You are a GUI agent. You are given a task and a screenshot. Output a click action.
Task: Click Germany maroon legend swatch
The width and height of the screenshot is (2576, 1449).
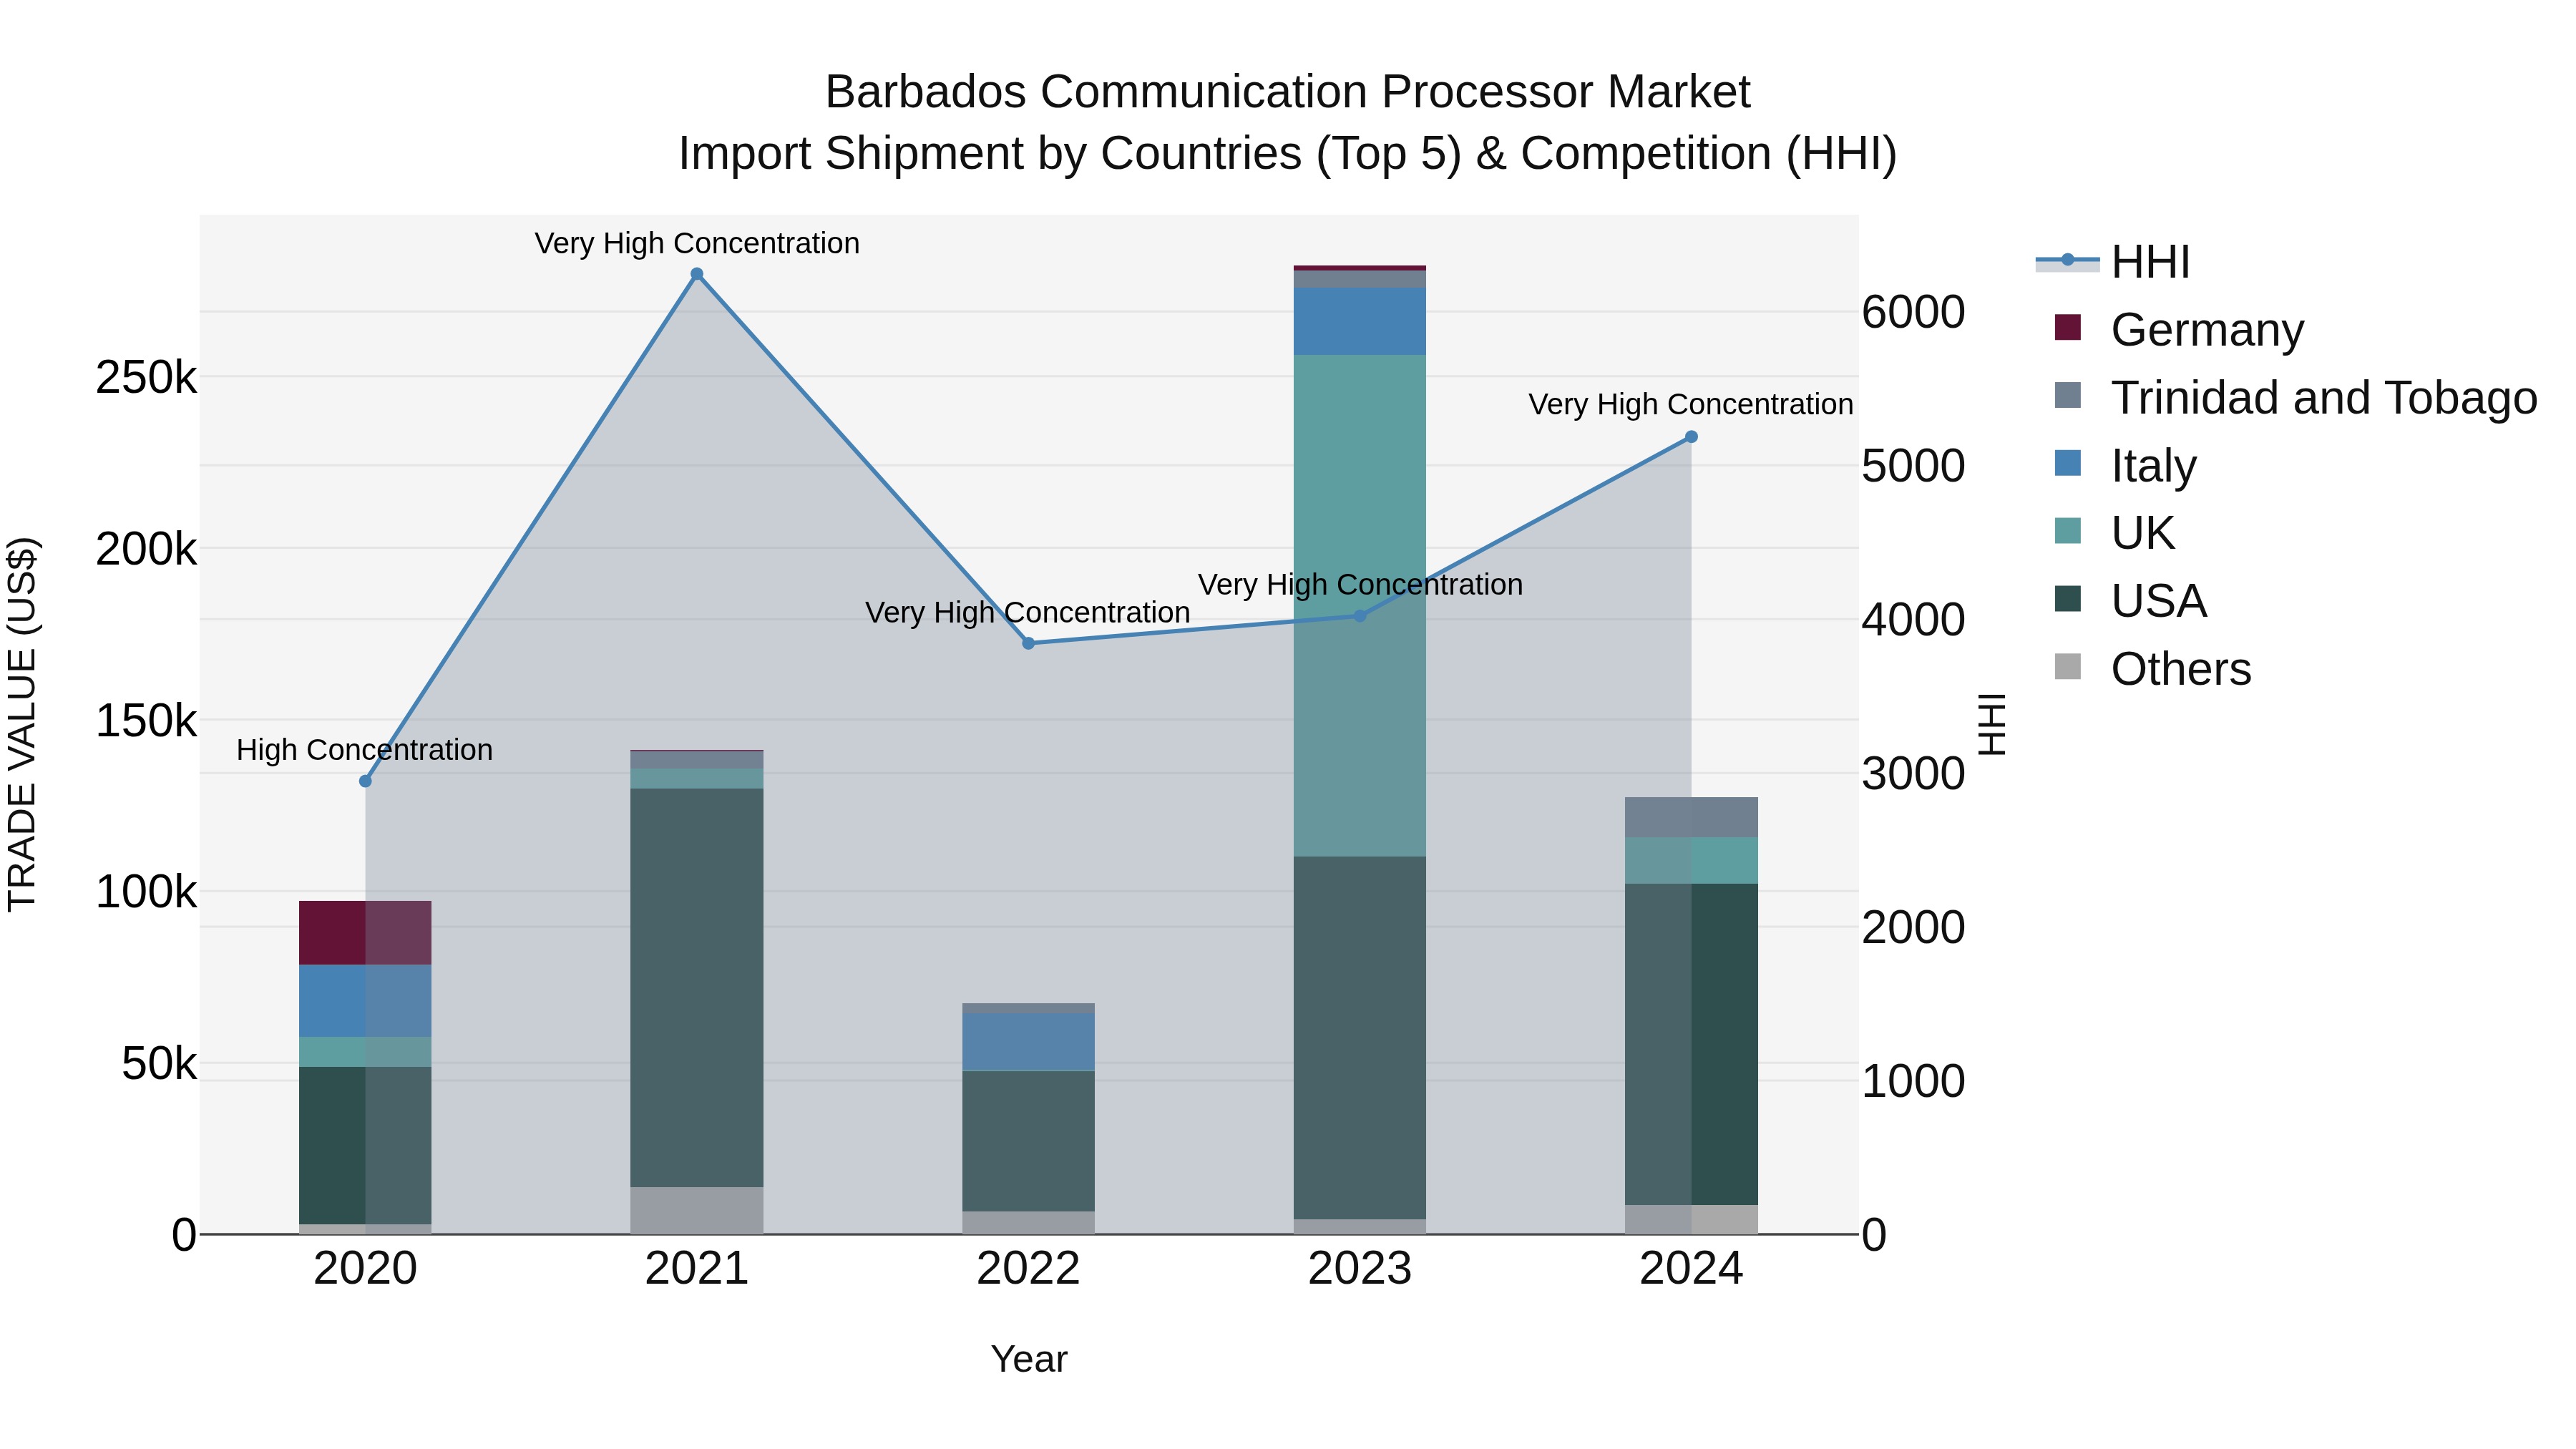coord(2067,327)
